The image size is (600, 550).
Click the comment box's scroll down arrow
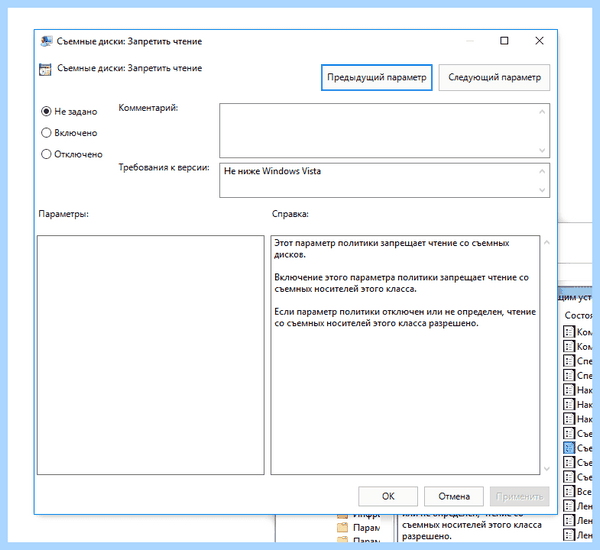(542, 150)
